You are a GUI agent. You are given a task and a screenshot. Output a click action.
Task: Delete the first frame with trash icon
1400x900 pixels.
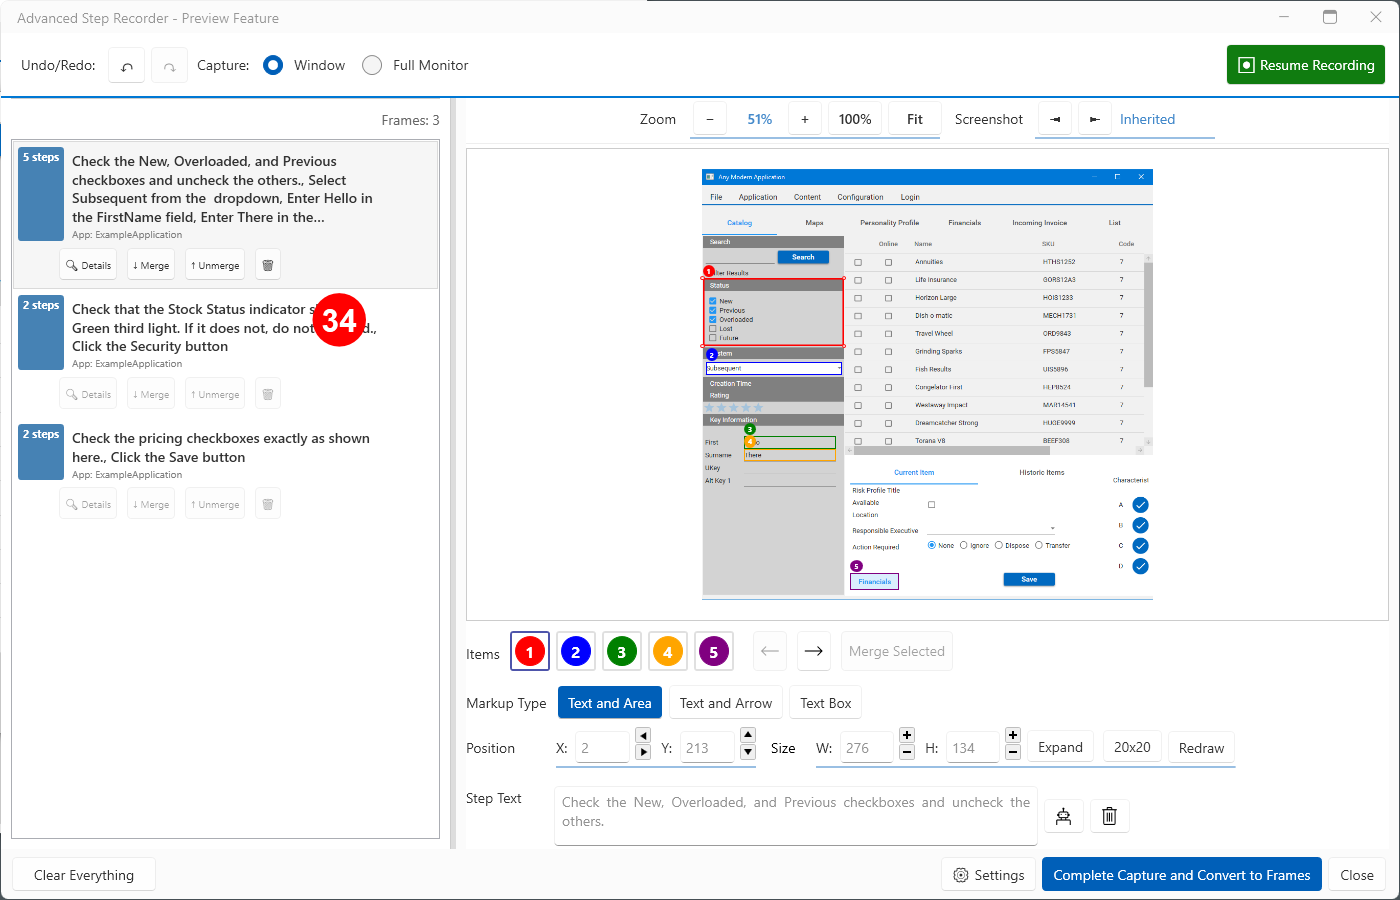(x=268, y=265)
